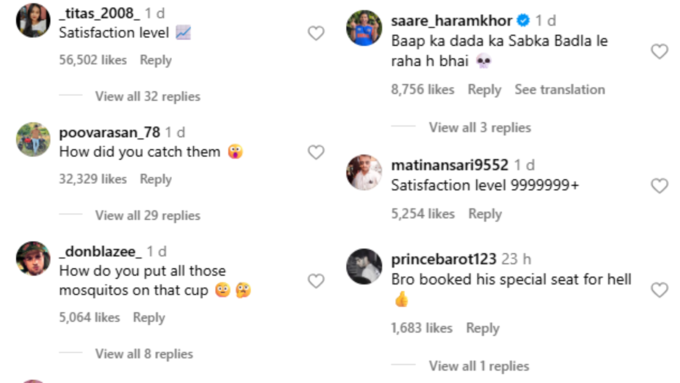Open _donblazee_ profile avatar
This screenshot has height=383, width=680.
(x=33, y=259)
